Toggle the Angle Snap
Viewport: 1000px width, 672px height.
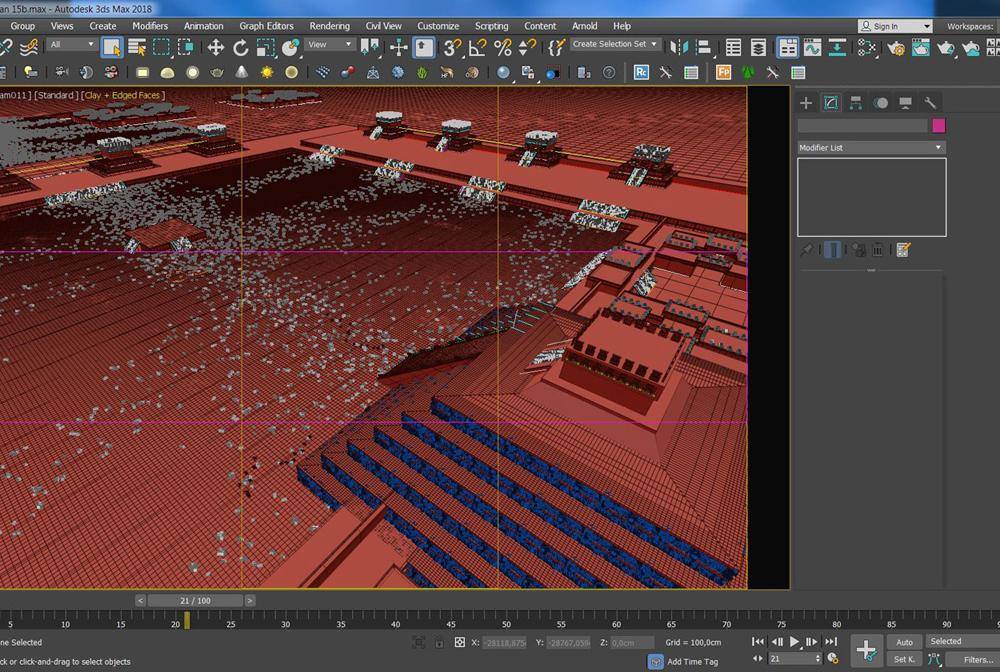478,47
